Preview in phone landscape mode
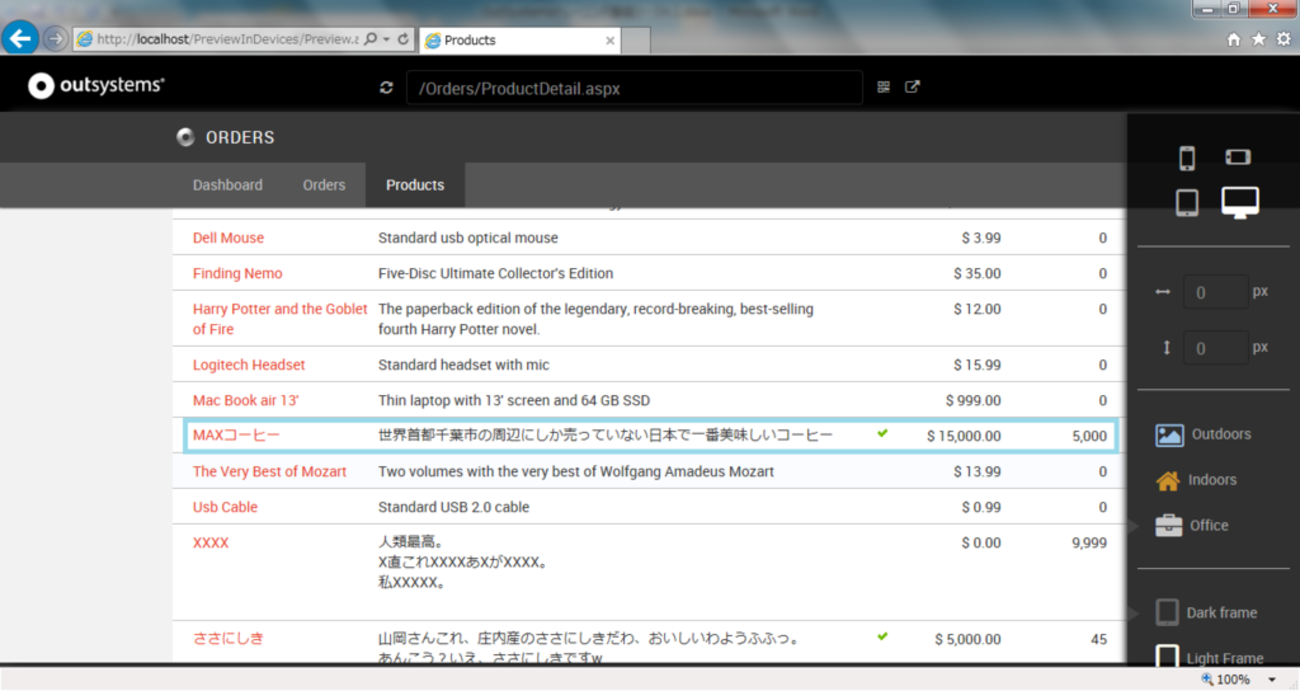This screenshot has height=691, width=1300. (1238, 157)
